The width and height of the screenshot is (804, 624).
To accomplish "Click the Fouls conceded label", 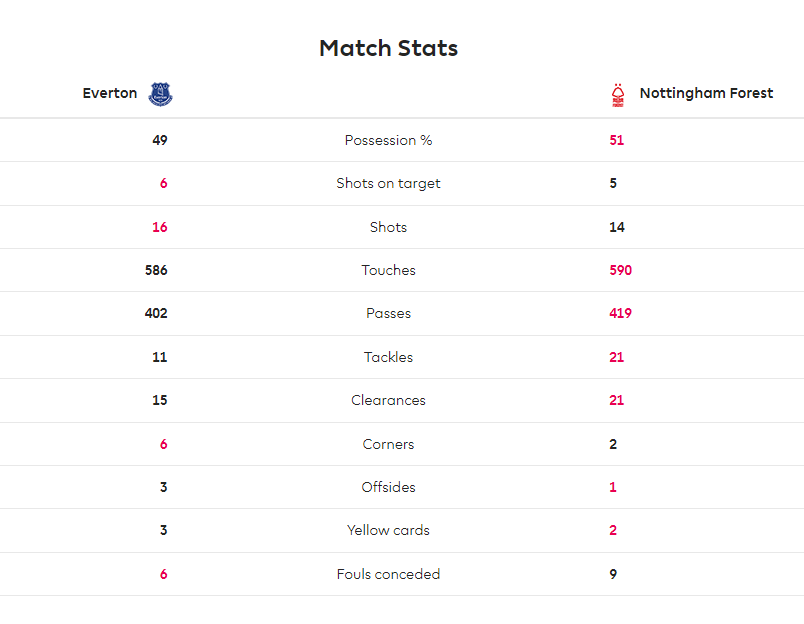I will (388, 574).
